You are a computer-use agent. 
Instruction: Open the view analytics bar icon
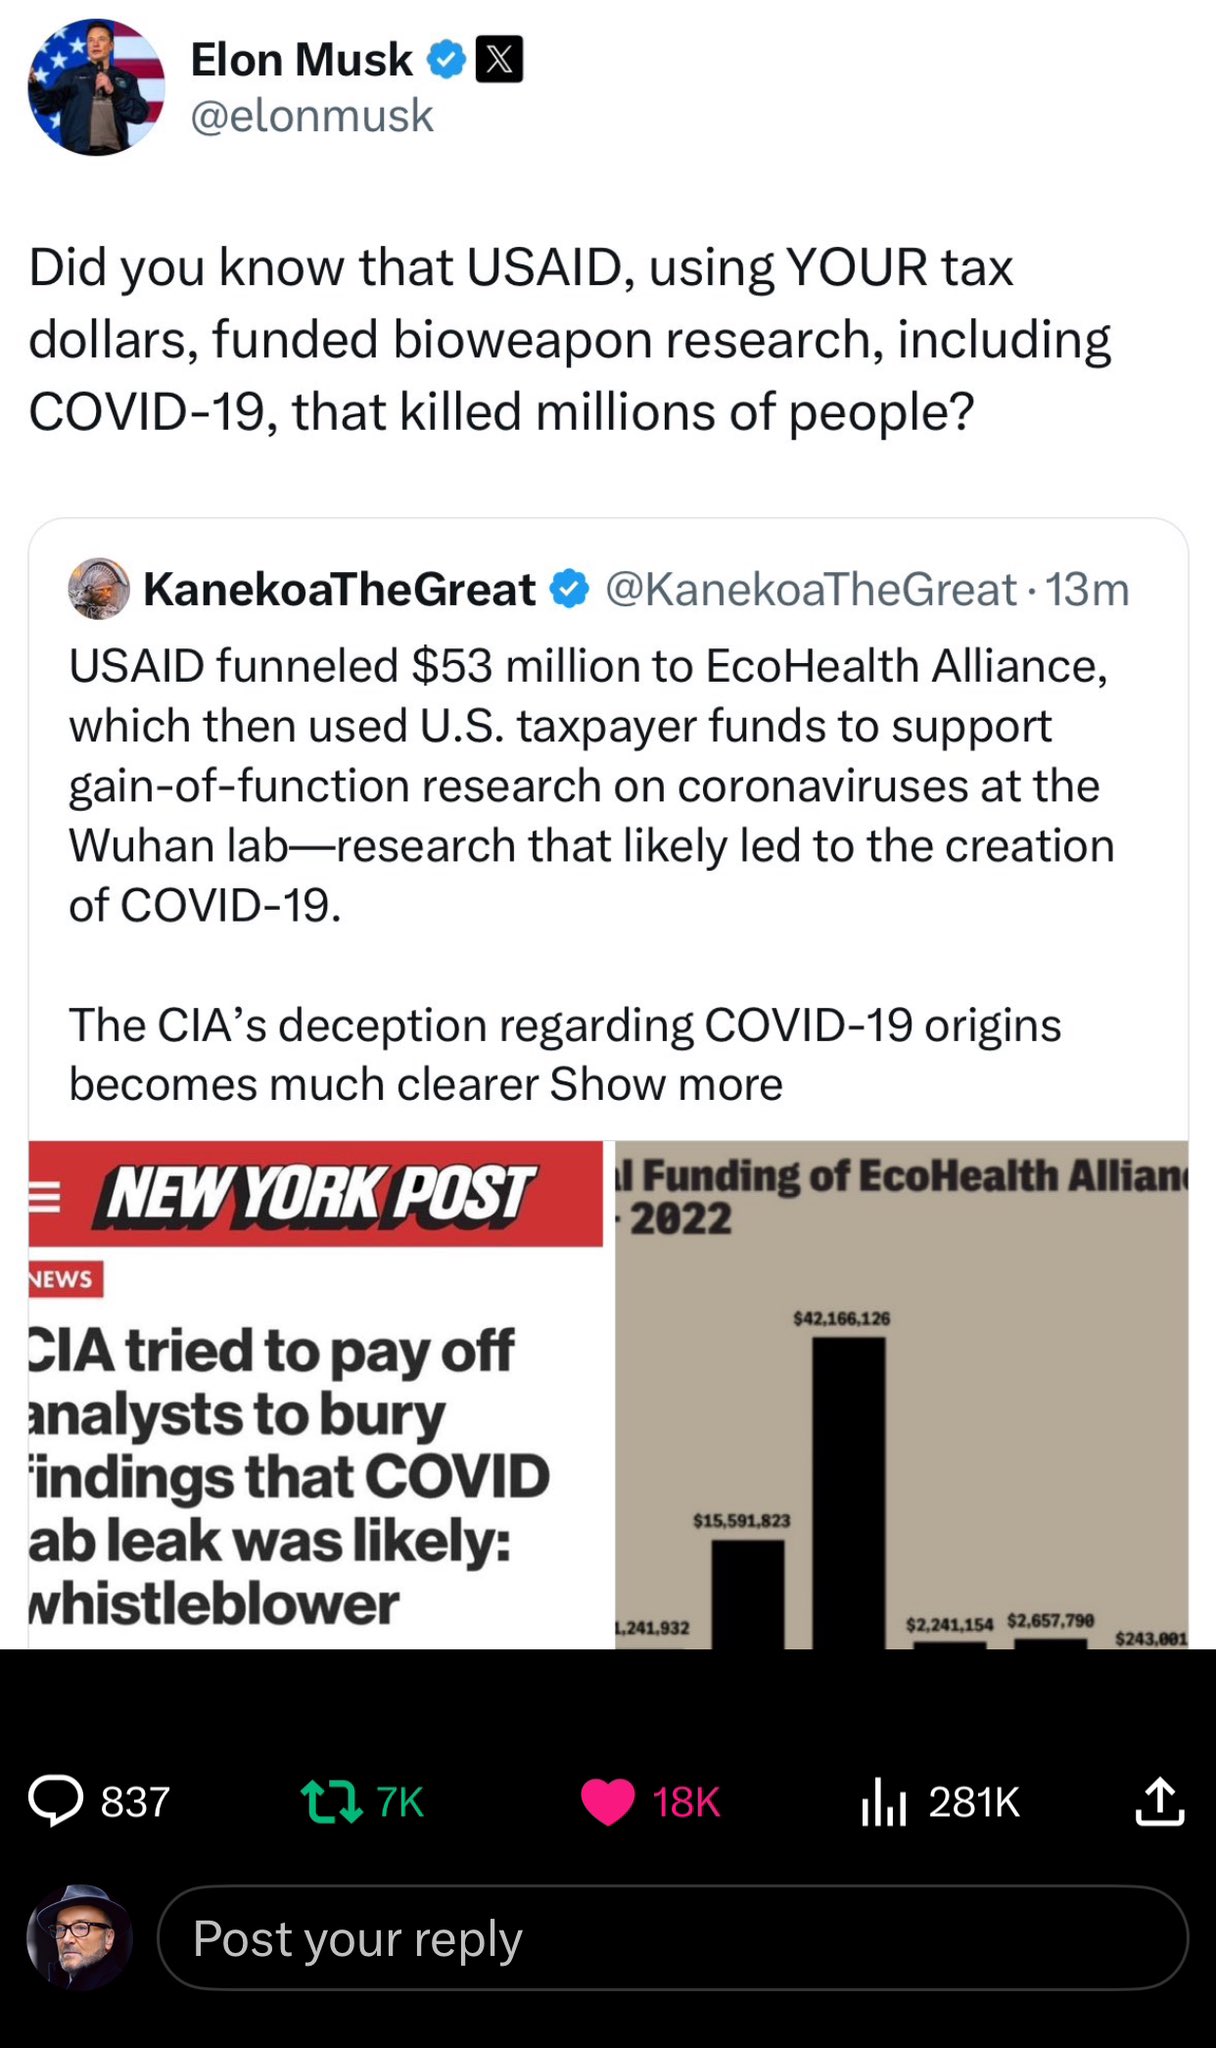coord(884,1801)
